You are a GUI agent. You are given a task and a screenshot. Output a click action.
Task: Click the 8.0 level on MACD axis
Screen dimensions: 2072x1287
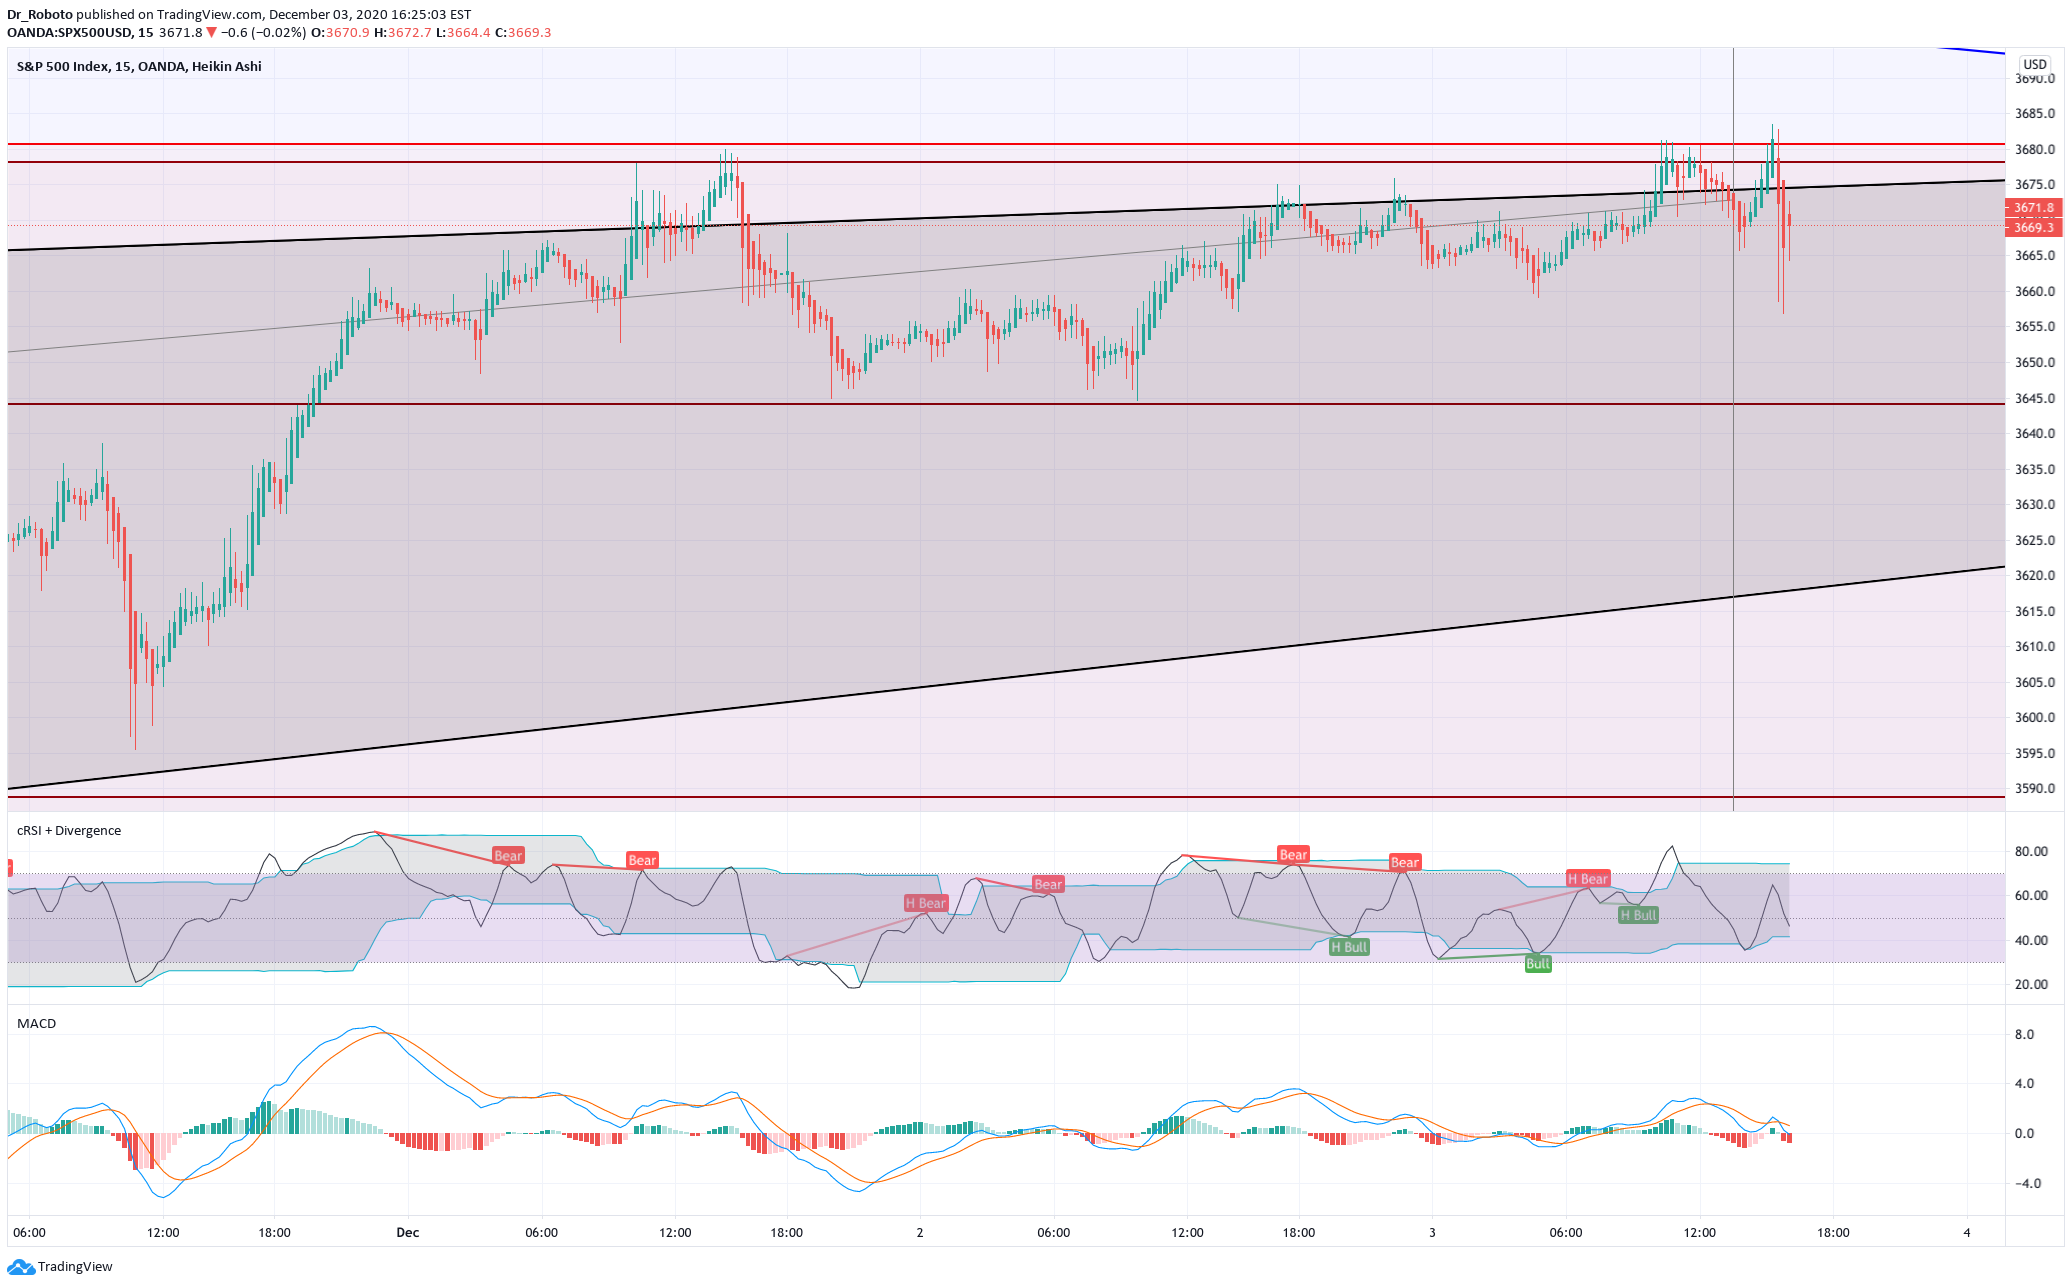tap(2024, 1035)
